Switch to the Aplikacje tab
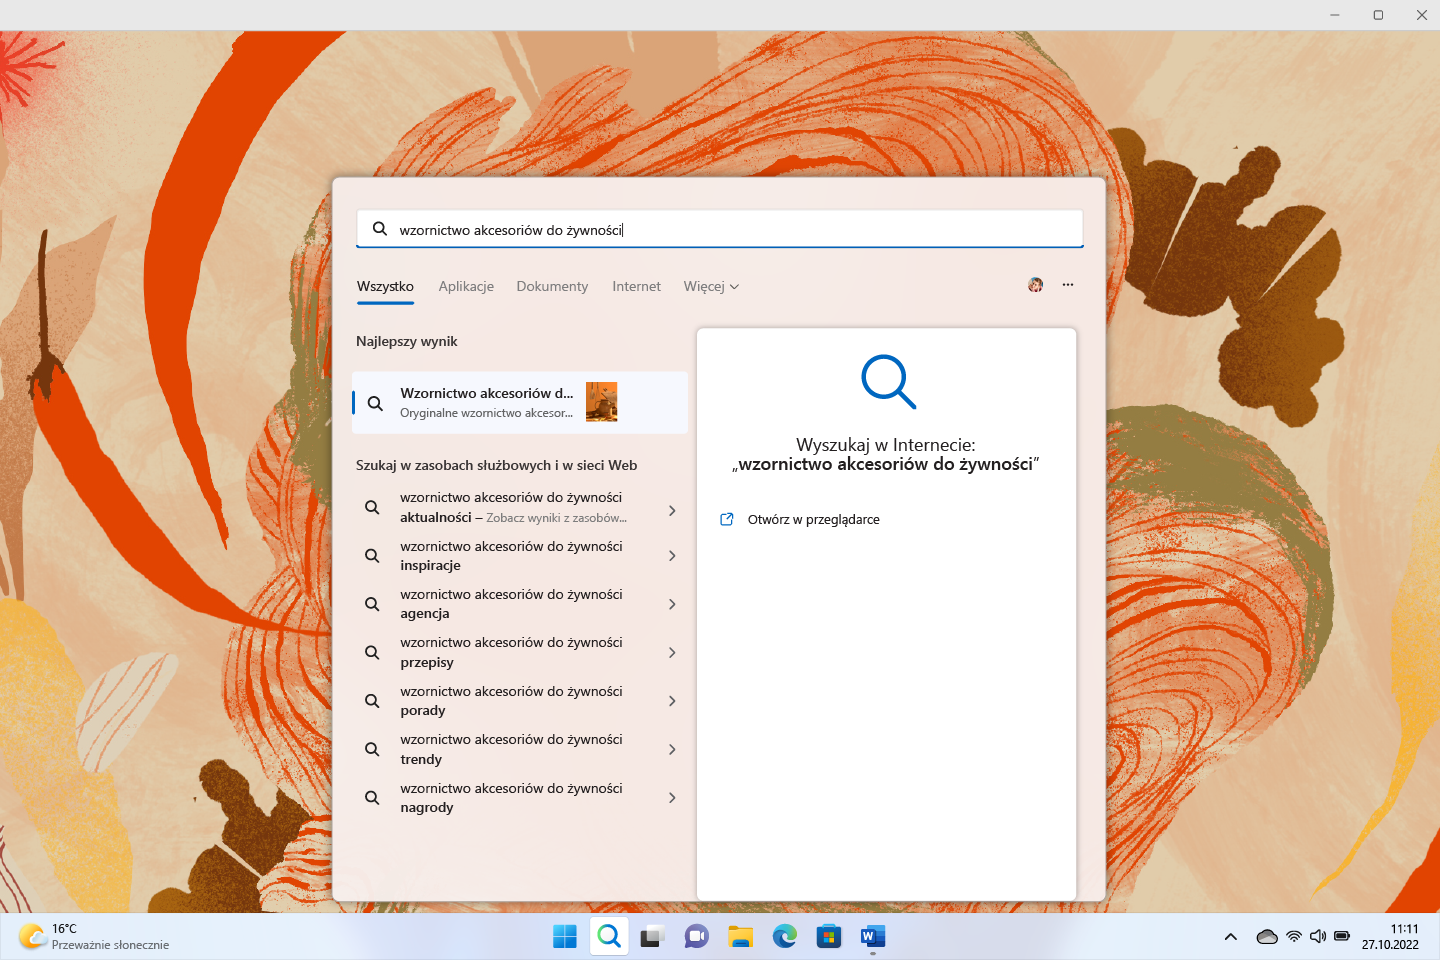The width and height of the screenshot is (1440, 960). click(x=466, y=287)
